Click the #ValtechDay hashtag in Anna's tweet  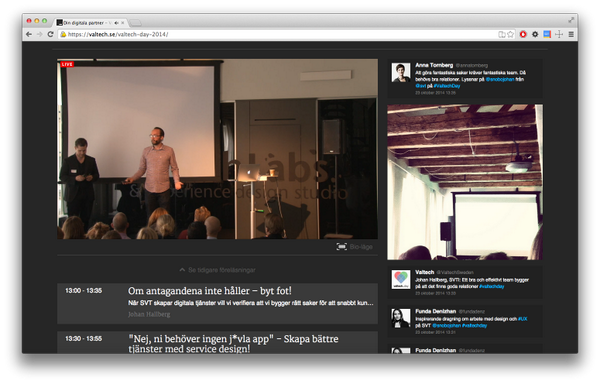[x=447, y=86]
